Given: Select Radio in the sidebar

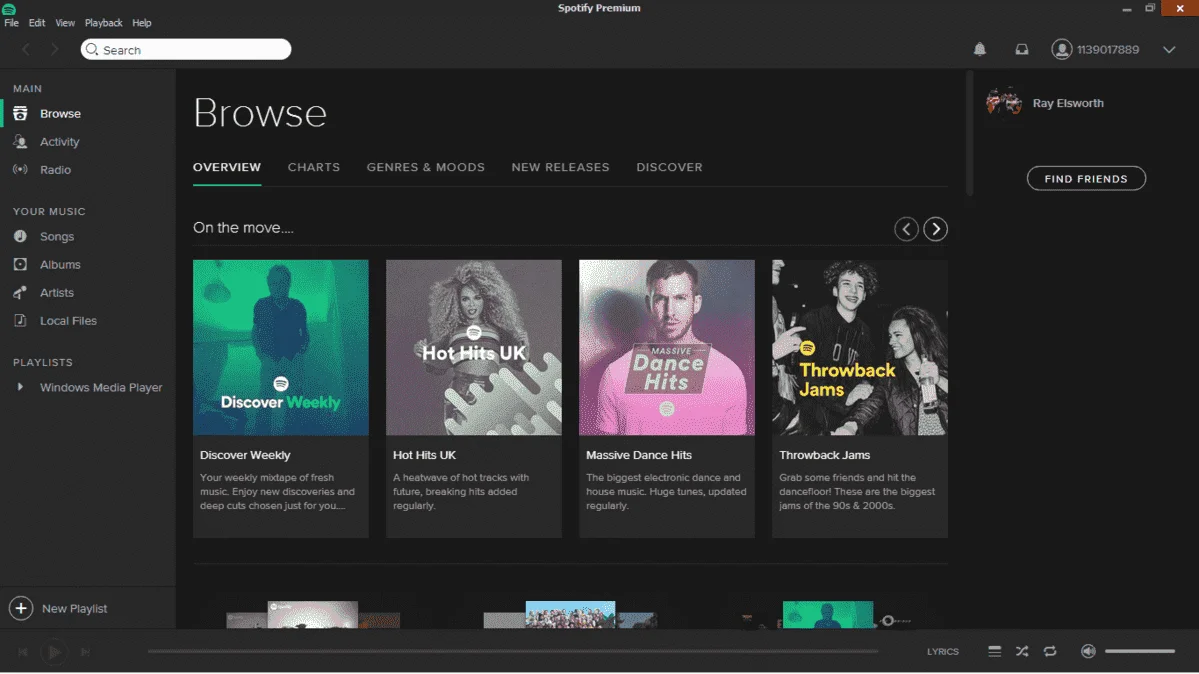Looking at the screenshot, I should (x=55, y=170).
